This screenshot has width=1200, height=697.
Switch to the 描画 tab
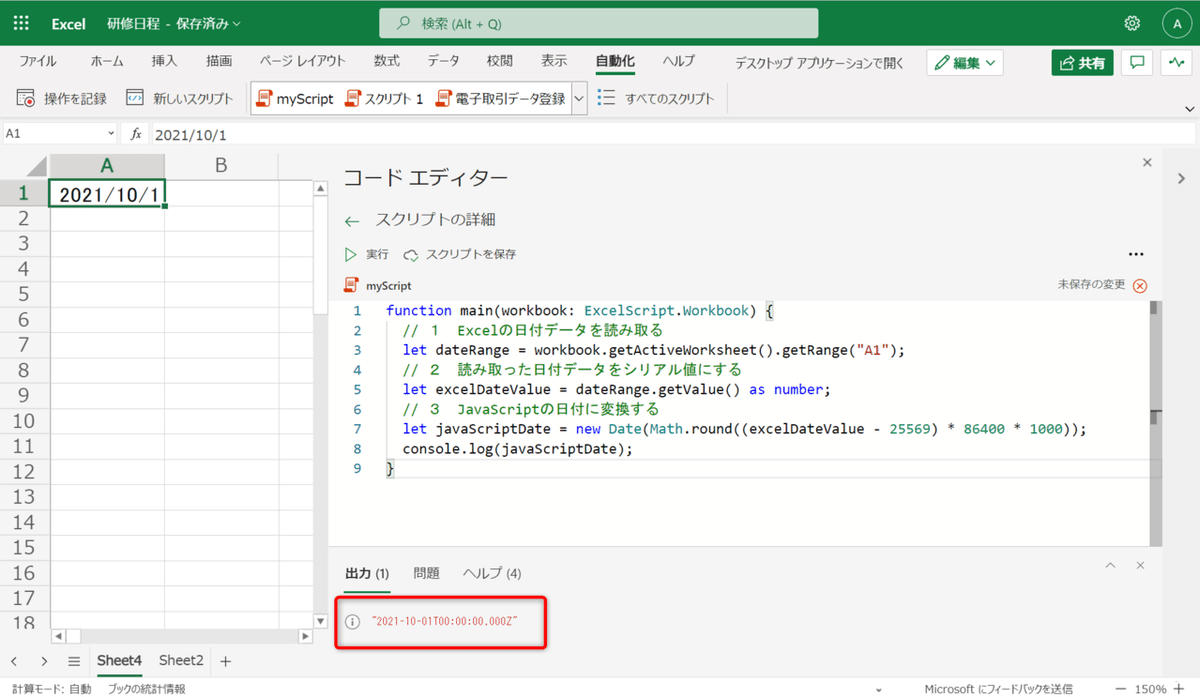tap(219, 61)
